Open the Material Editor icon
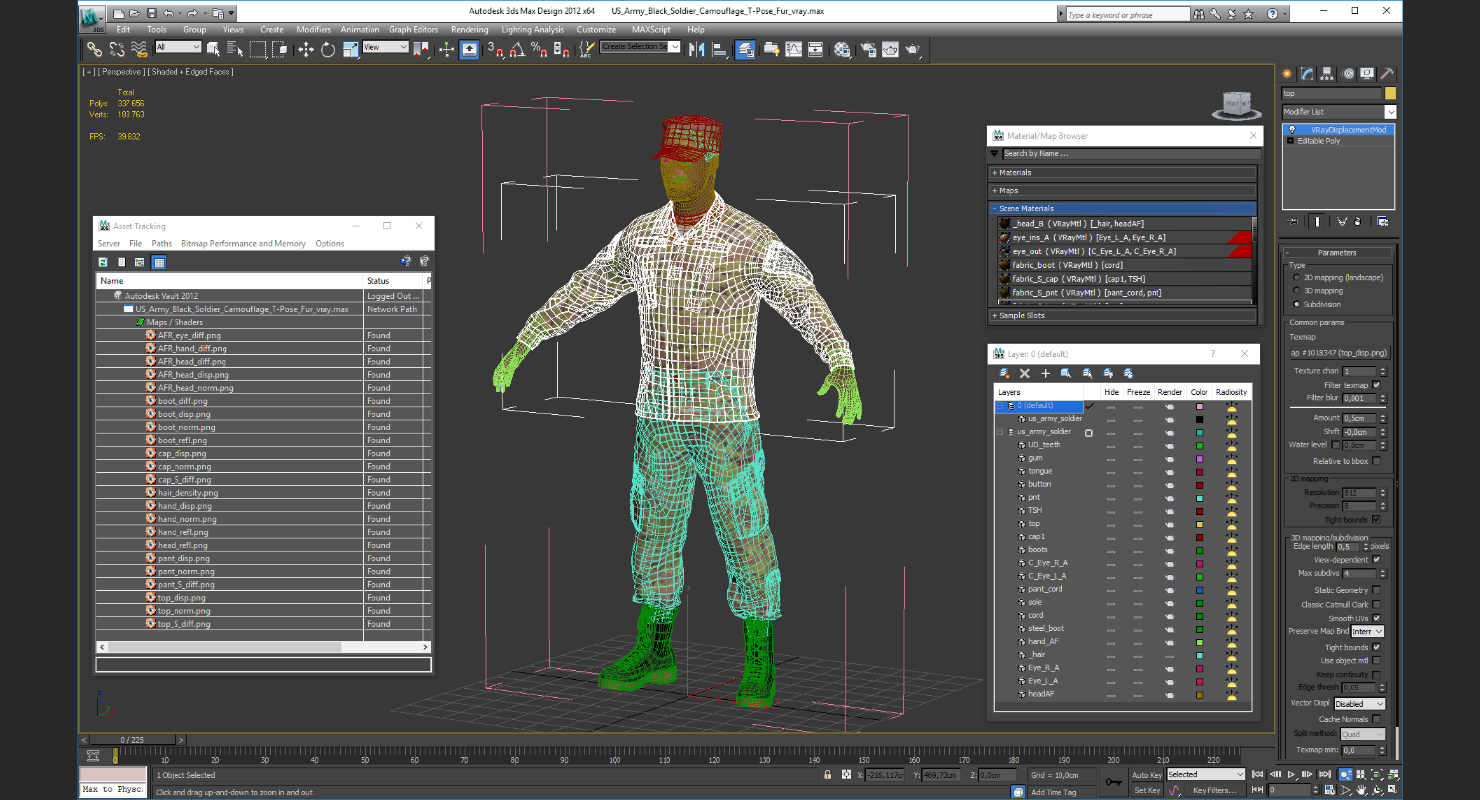This screenshot has width=1480, height=800. (843, 49)
